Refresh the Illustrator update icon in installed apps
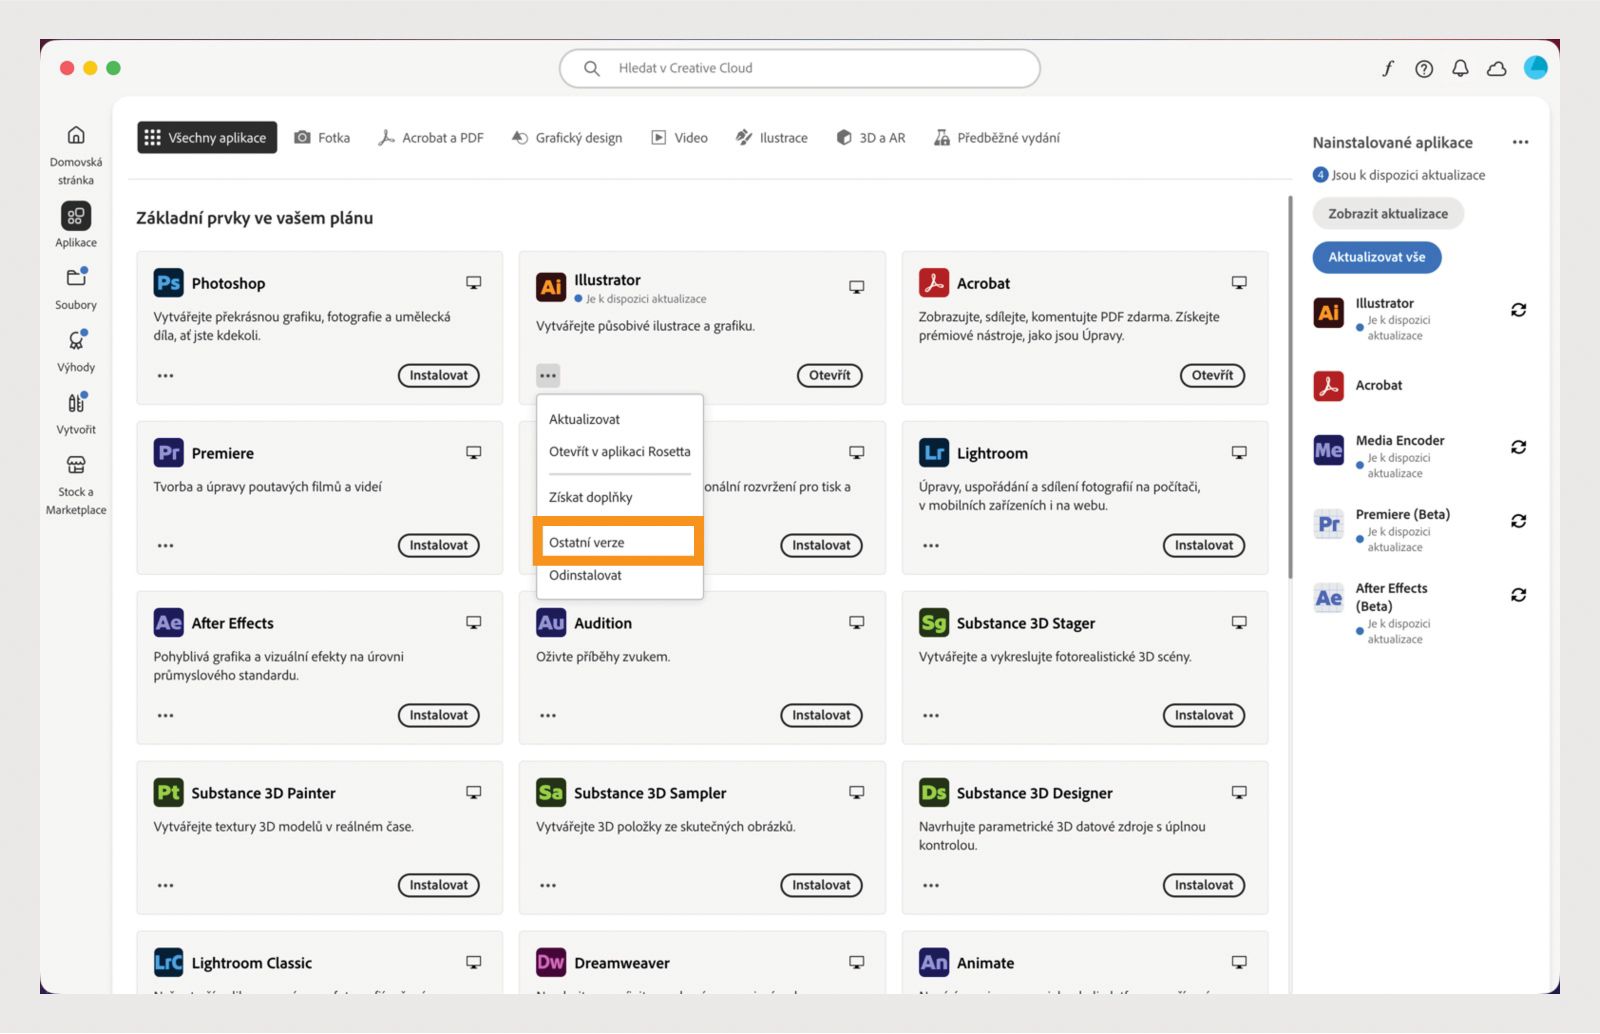Viewport: 1600px width, 1034px height. pos(1518,310)
